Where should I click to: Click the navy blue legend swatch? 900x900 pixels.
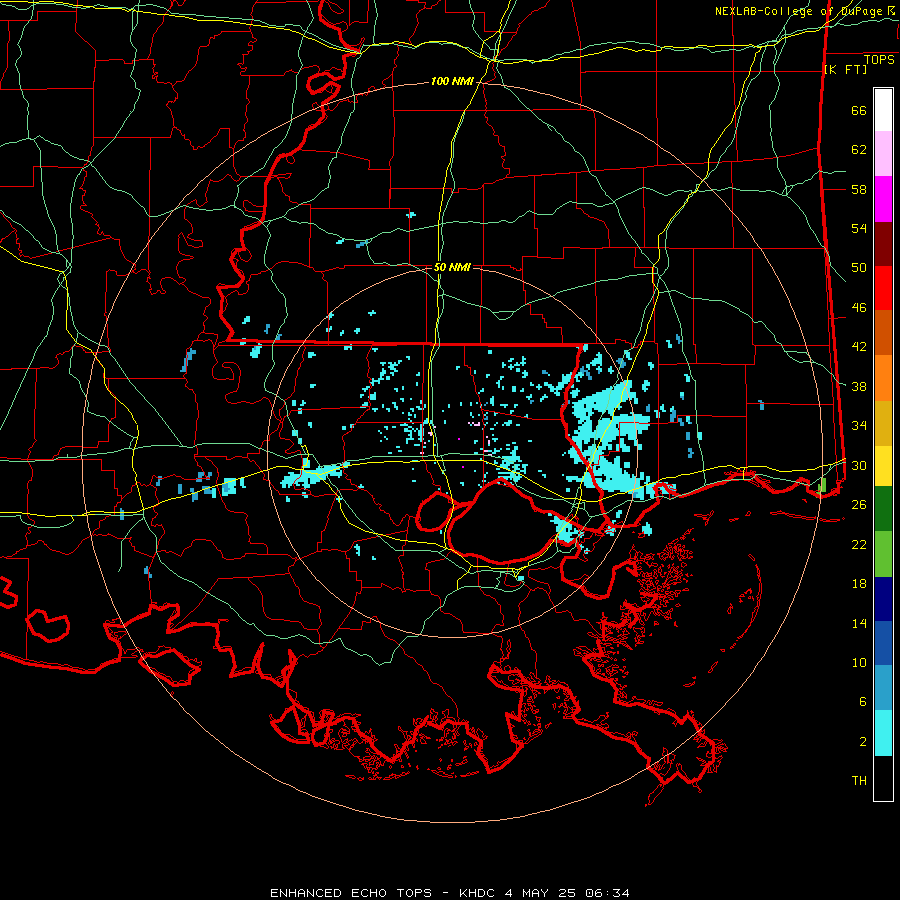883,599
